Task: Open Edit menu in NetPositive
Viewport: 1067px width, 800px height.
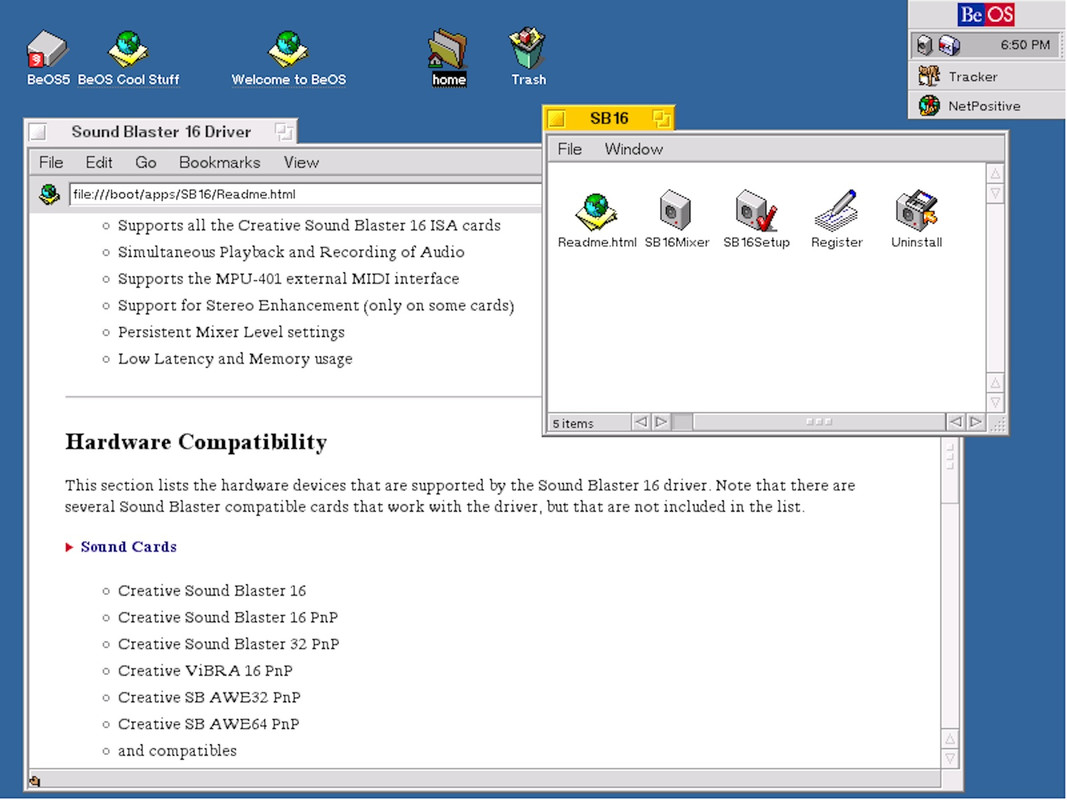Action: pos(99,163)
